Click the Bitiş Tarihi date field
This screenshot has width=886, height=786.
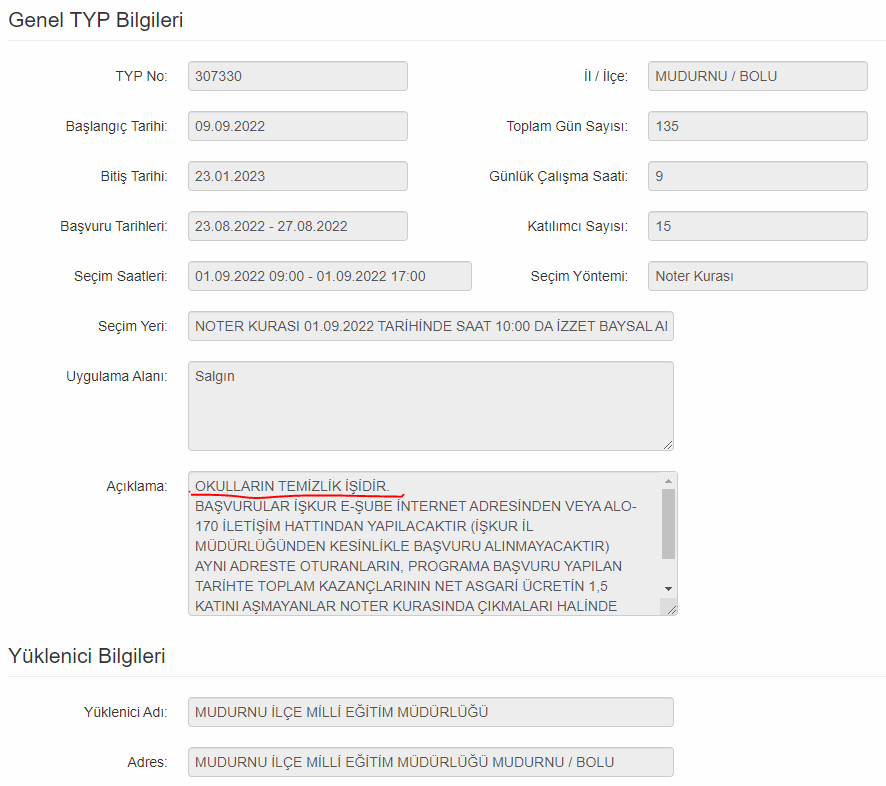pyautogui.click(x=297, y=176)
